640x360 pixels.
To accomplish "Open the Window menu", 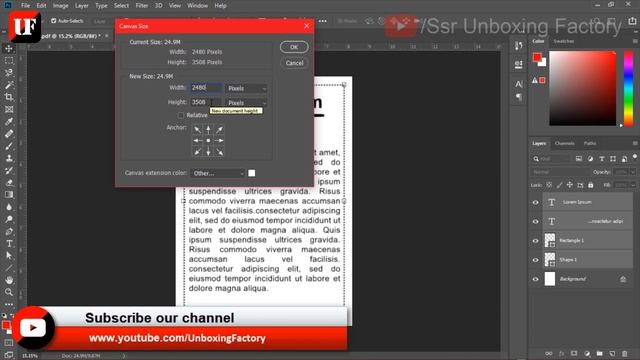I will click(198, 6).
